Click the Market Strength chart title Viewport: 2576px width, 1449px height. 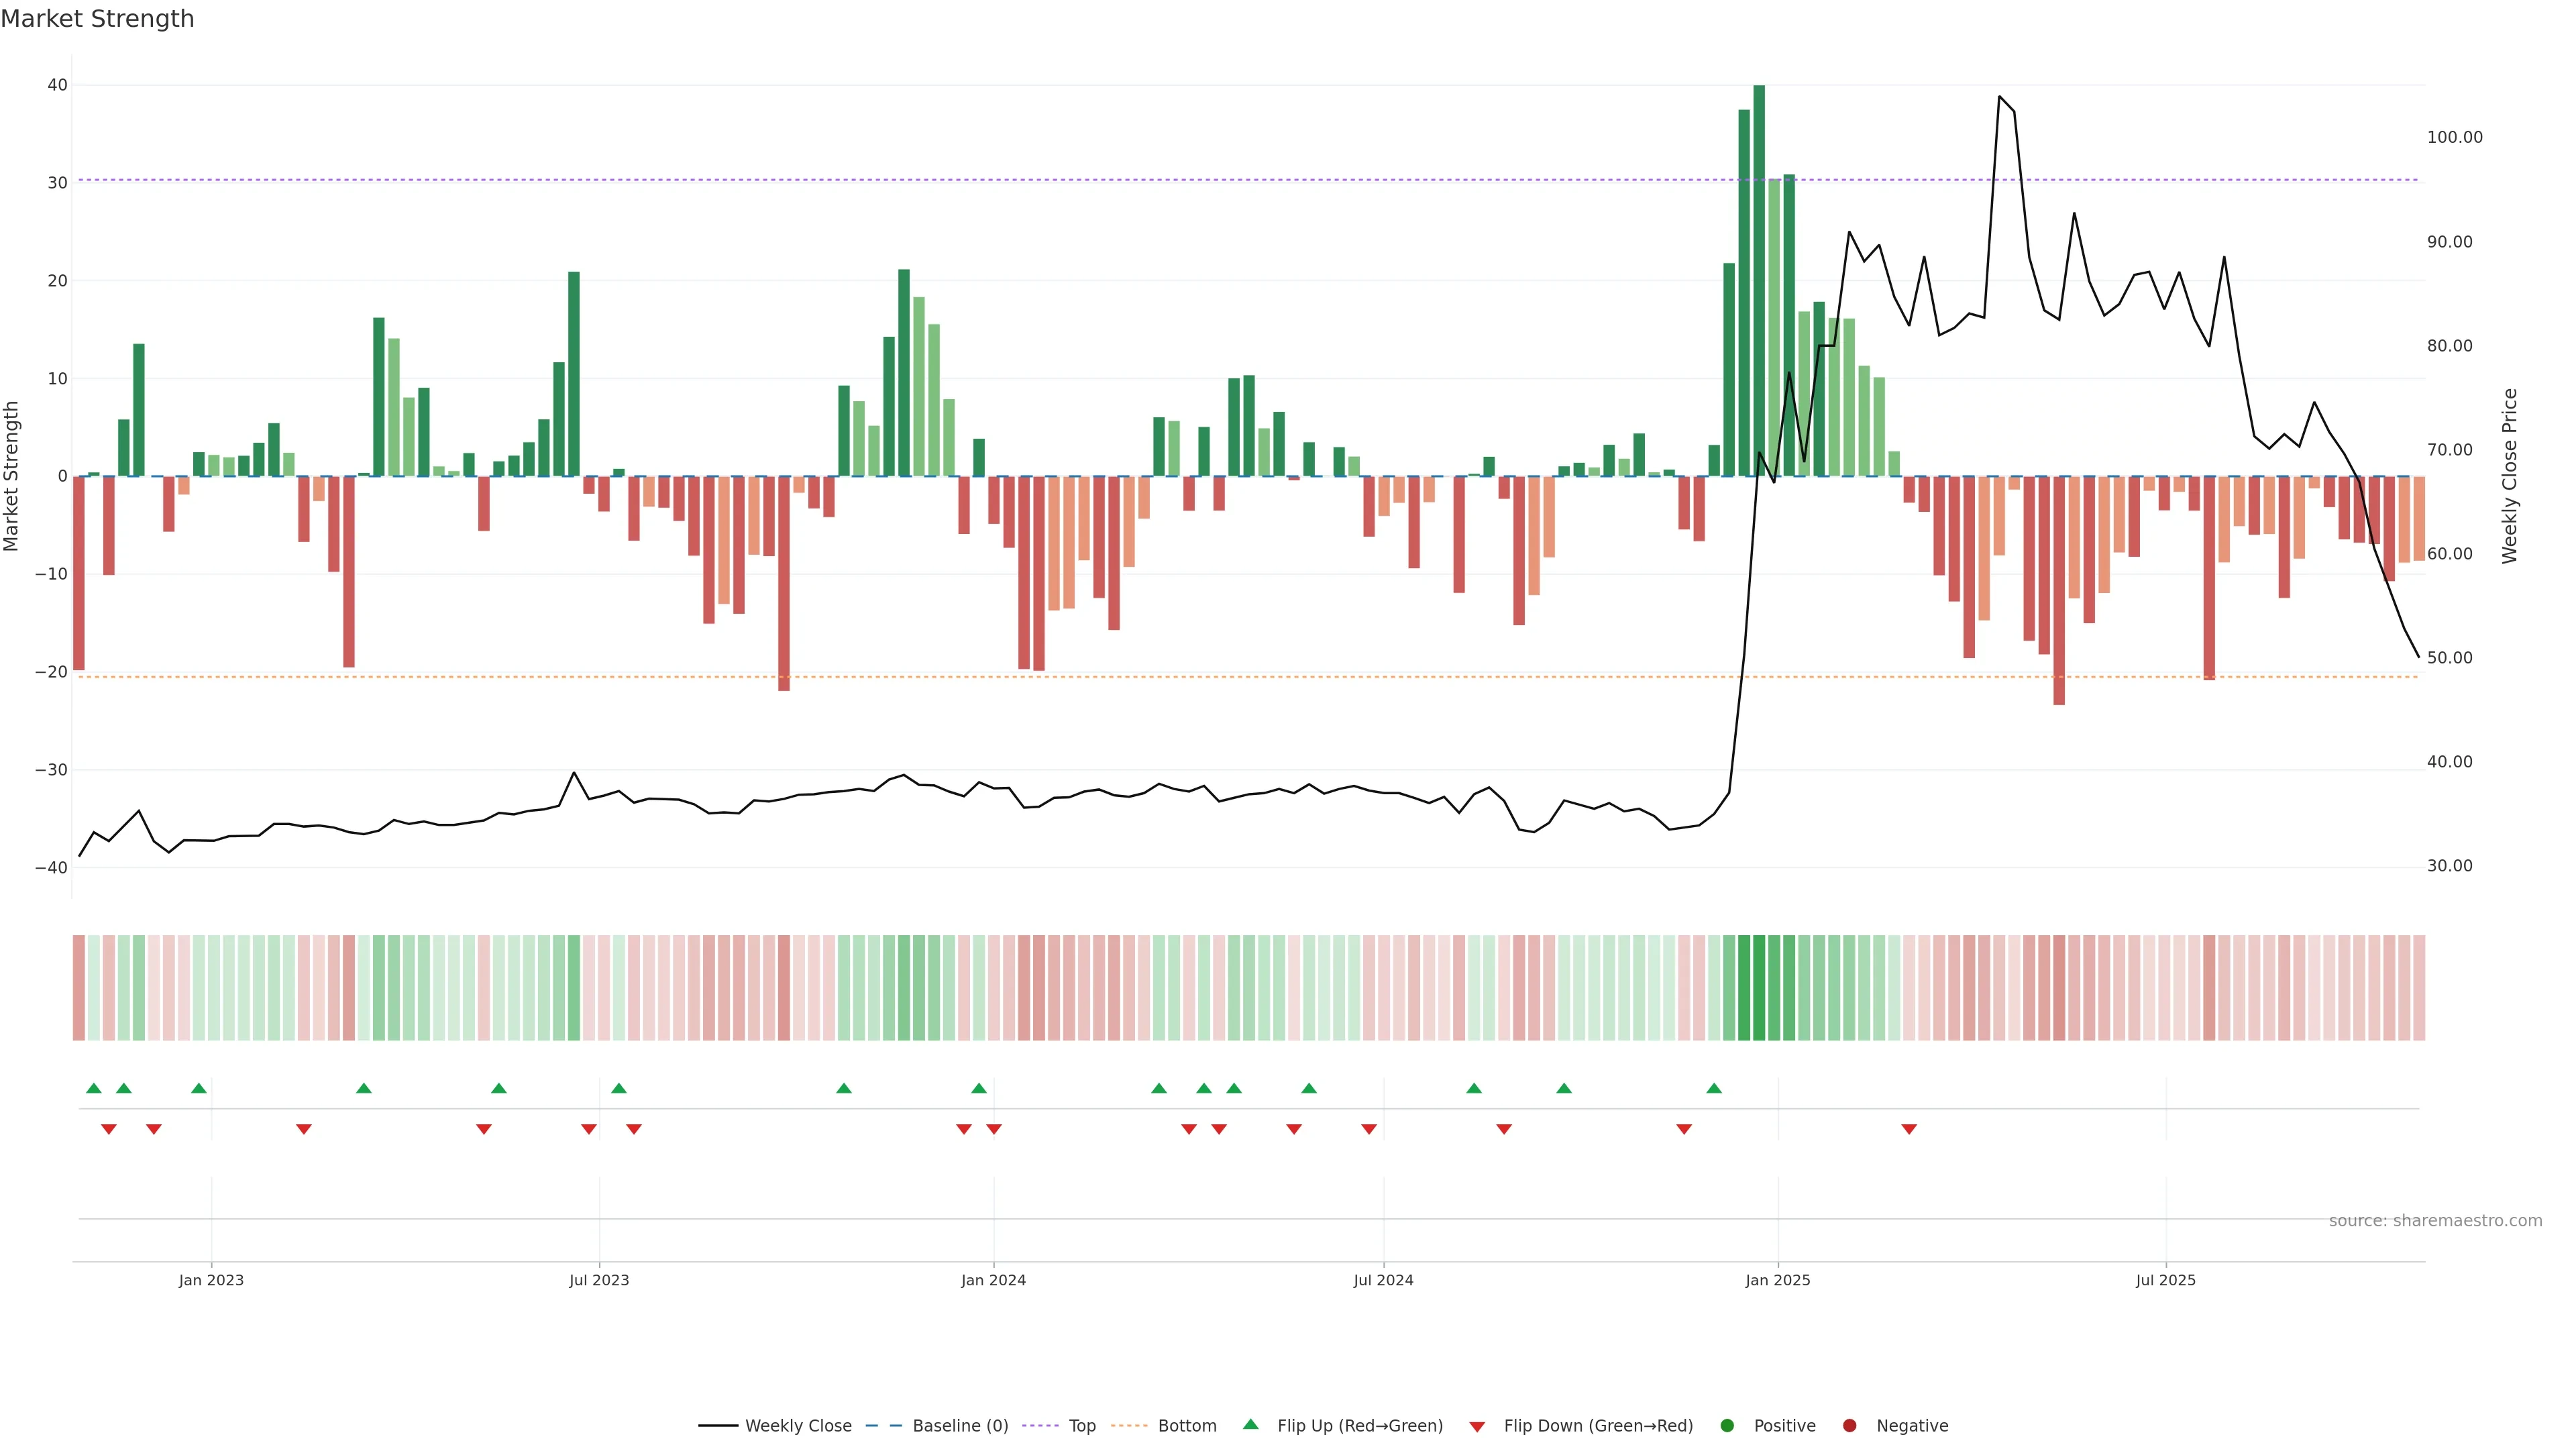point(97,19)
